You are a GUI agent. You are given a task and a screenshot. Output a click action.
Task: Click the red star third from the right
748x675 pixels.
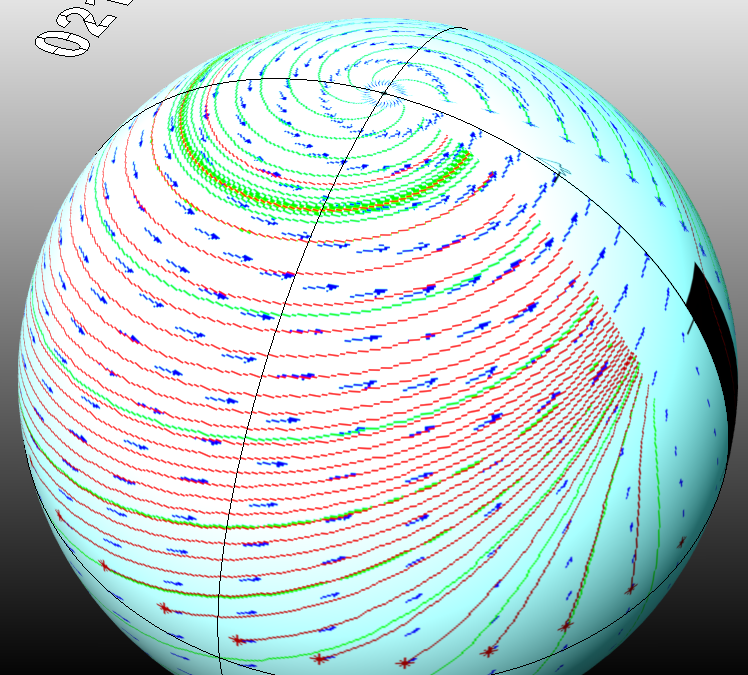(488, 652)
